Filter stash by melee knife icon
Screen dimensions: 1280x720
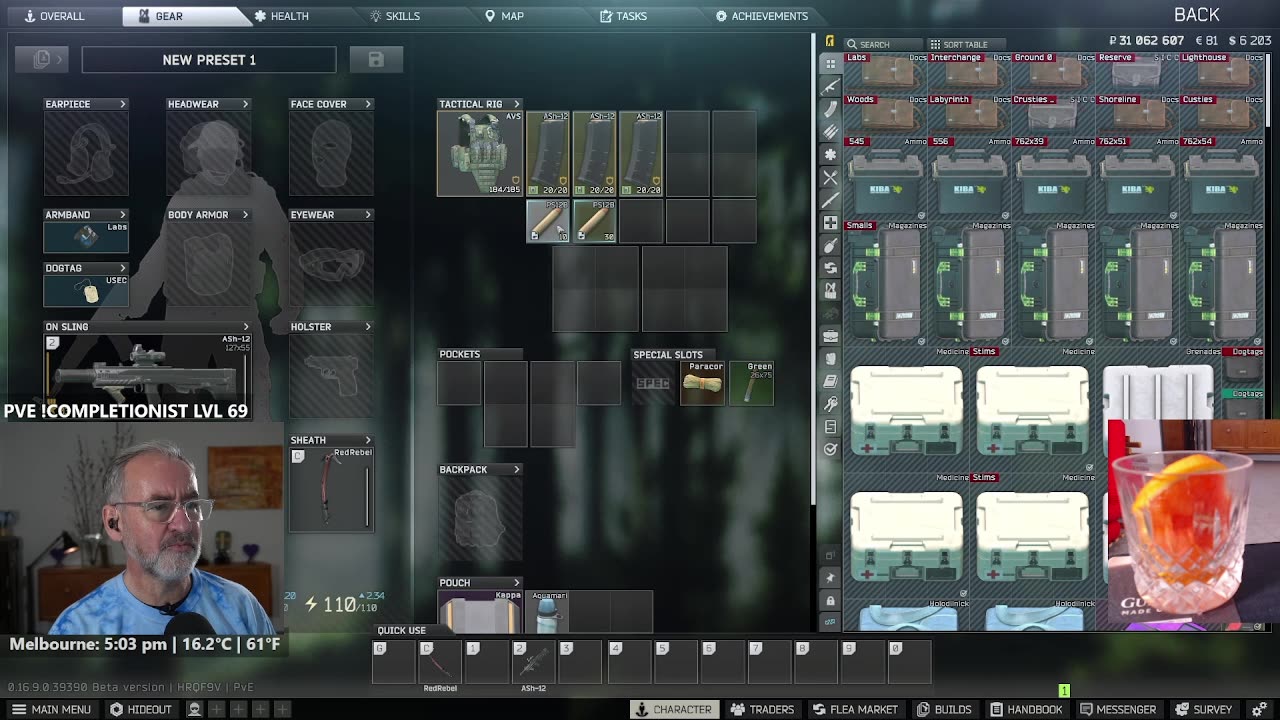point(830,200)
